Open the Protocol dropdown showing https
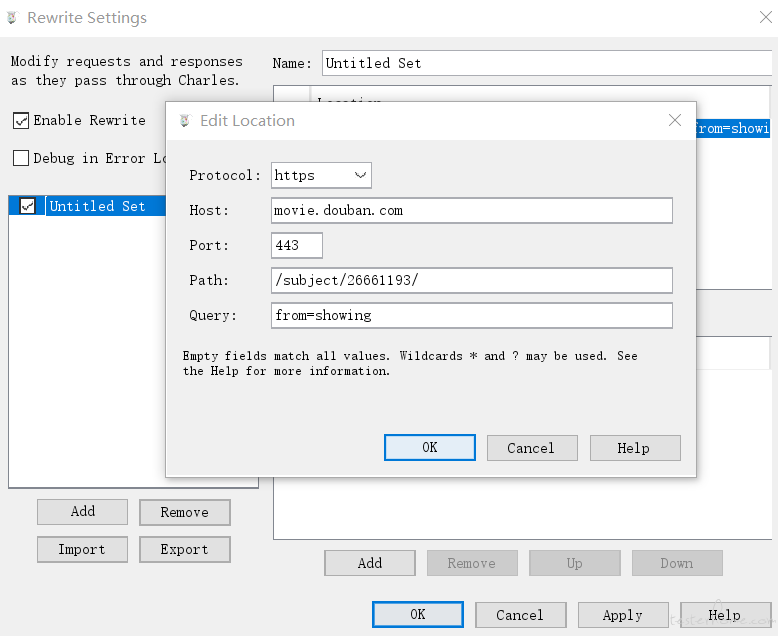Screen dimensions: 778x636 (321, 175)
